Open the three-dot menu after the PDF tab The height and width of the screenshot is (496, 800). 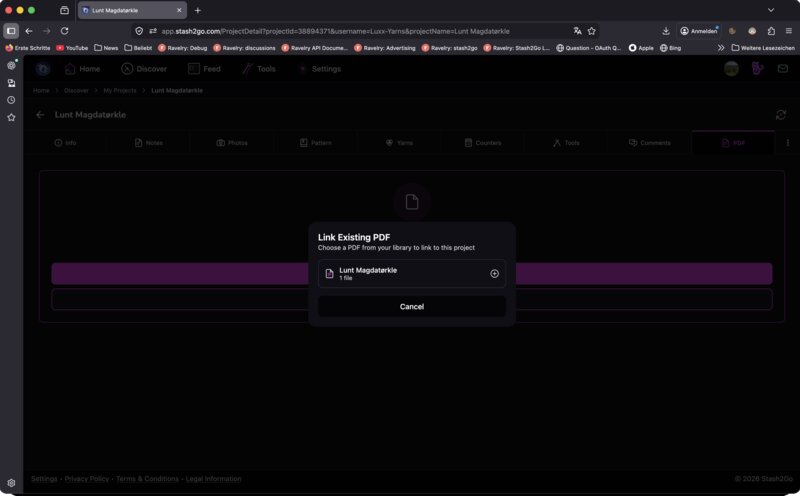coord(788,143)
